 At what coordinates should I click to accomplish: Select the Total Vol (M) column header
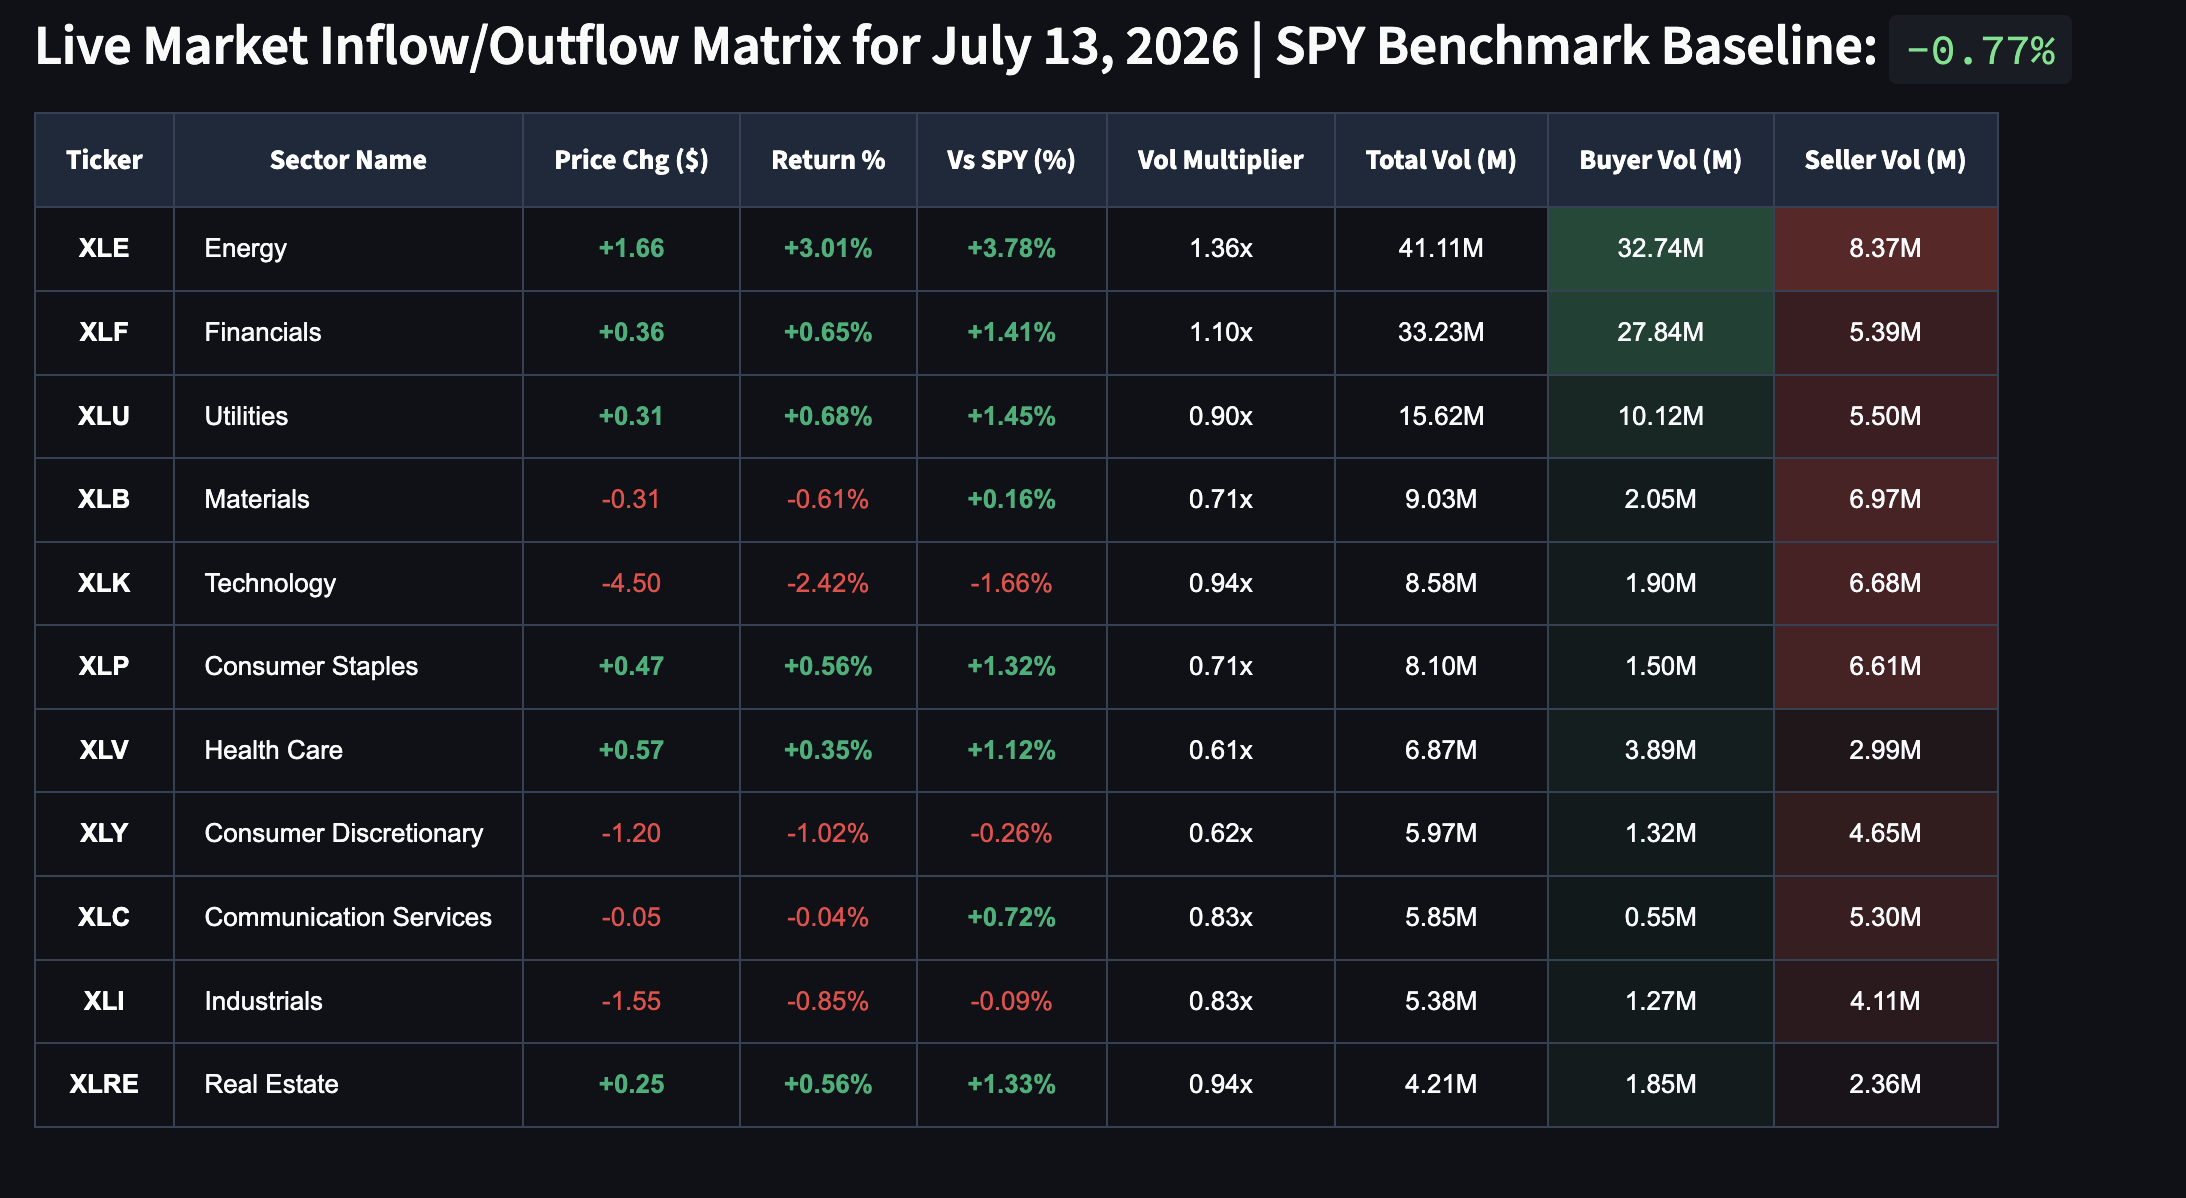pos(1441,160)
